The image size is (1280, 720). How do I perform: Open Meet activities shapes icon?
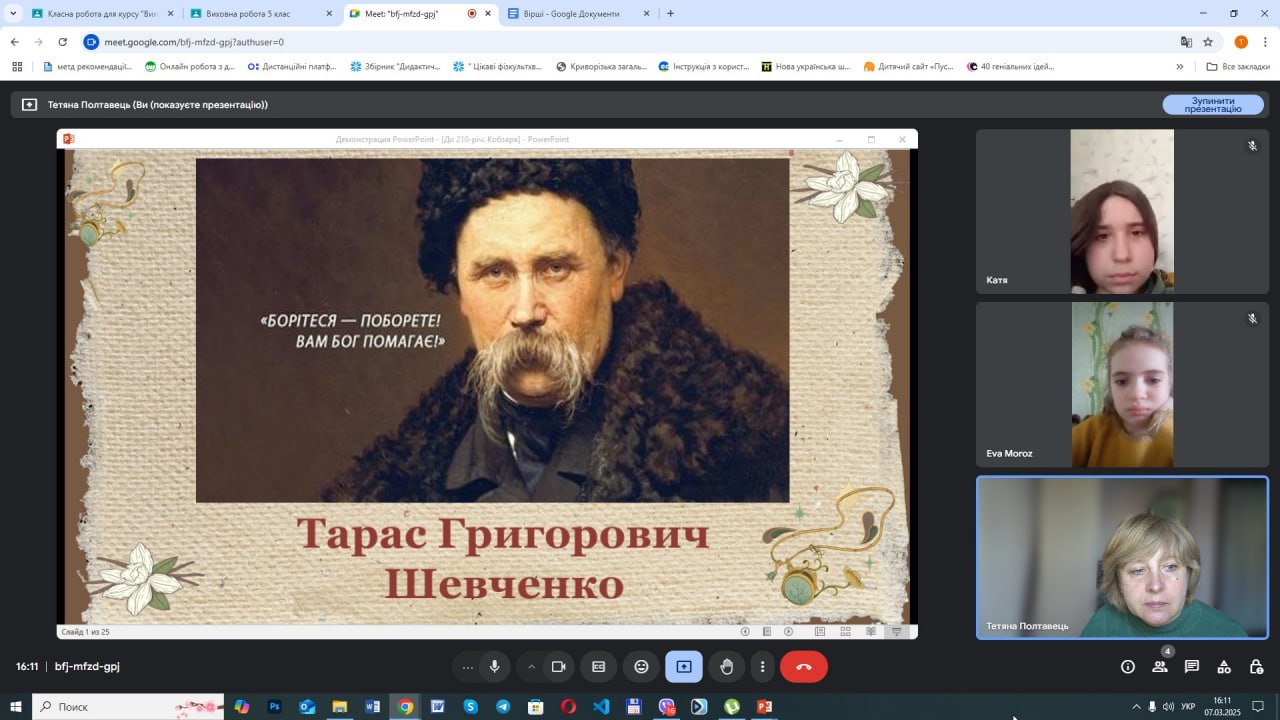tap(1224, 667)
